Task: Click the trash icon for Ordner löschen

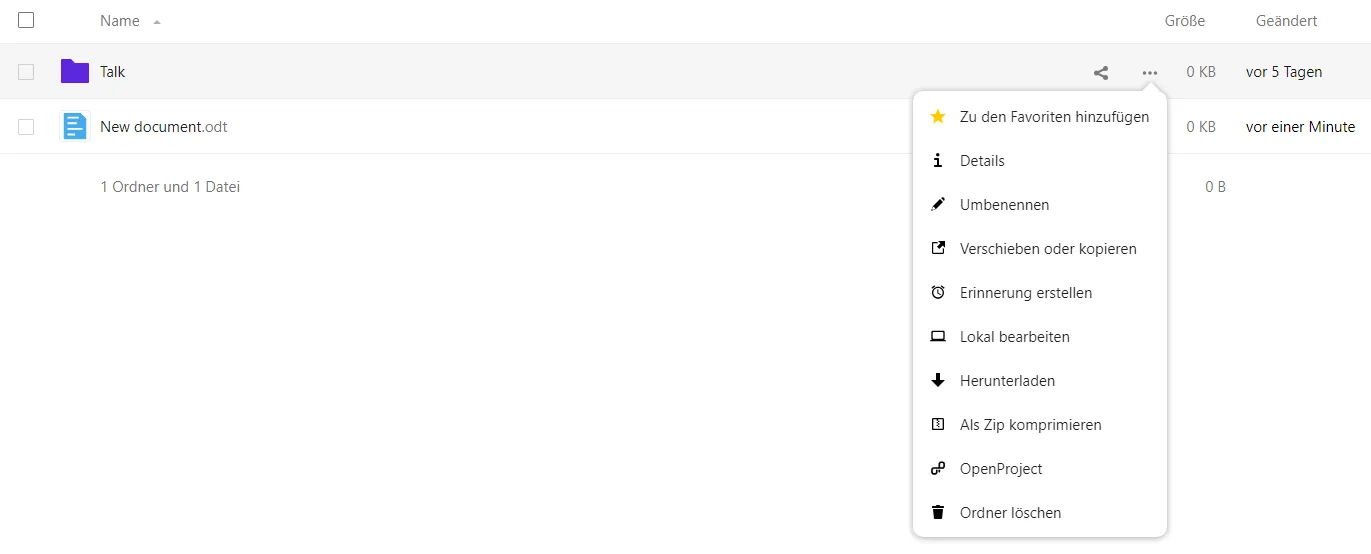Action: [x=937, y=513]
